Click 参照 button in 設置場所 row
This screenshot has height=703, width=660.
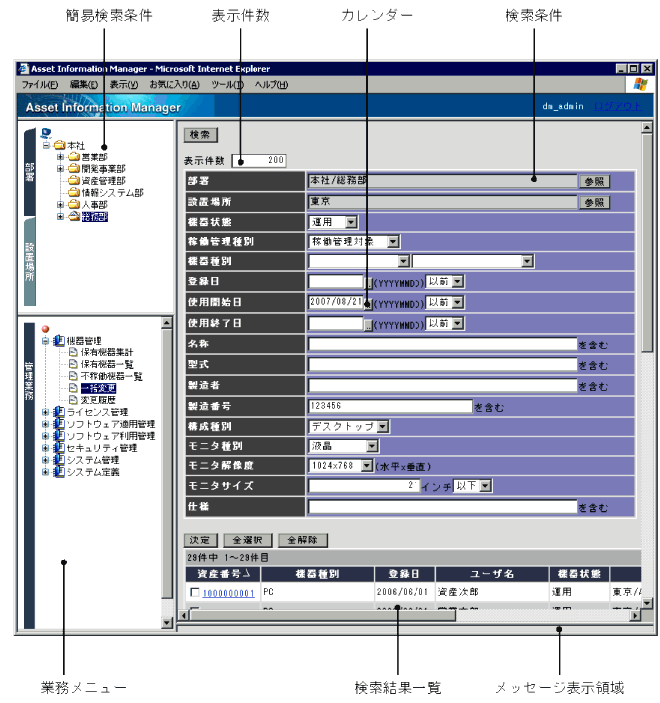pyautogui.click(x=595, y=202)
